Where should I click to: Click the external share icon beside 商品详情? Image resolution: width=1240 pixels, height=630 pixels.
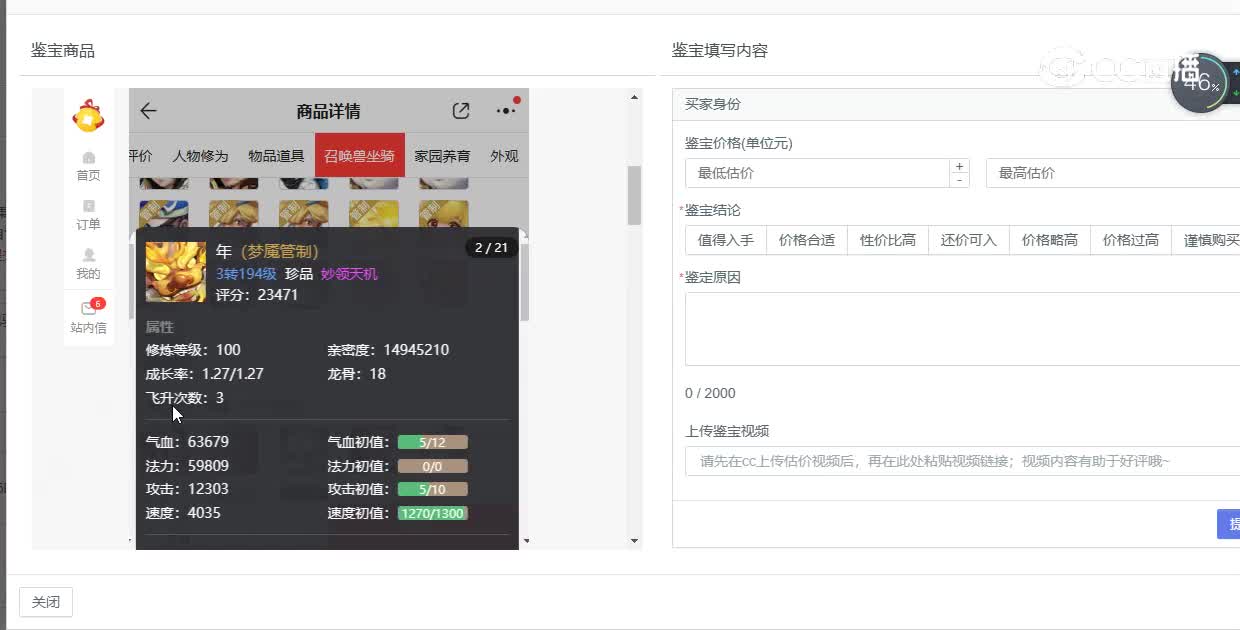(461, 111)
